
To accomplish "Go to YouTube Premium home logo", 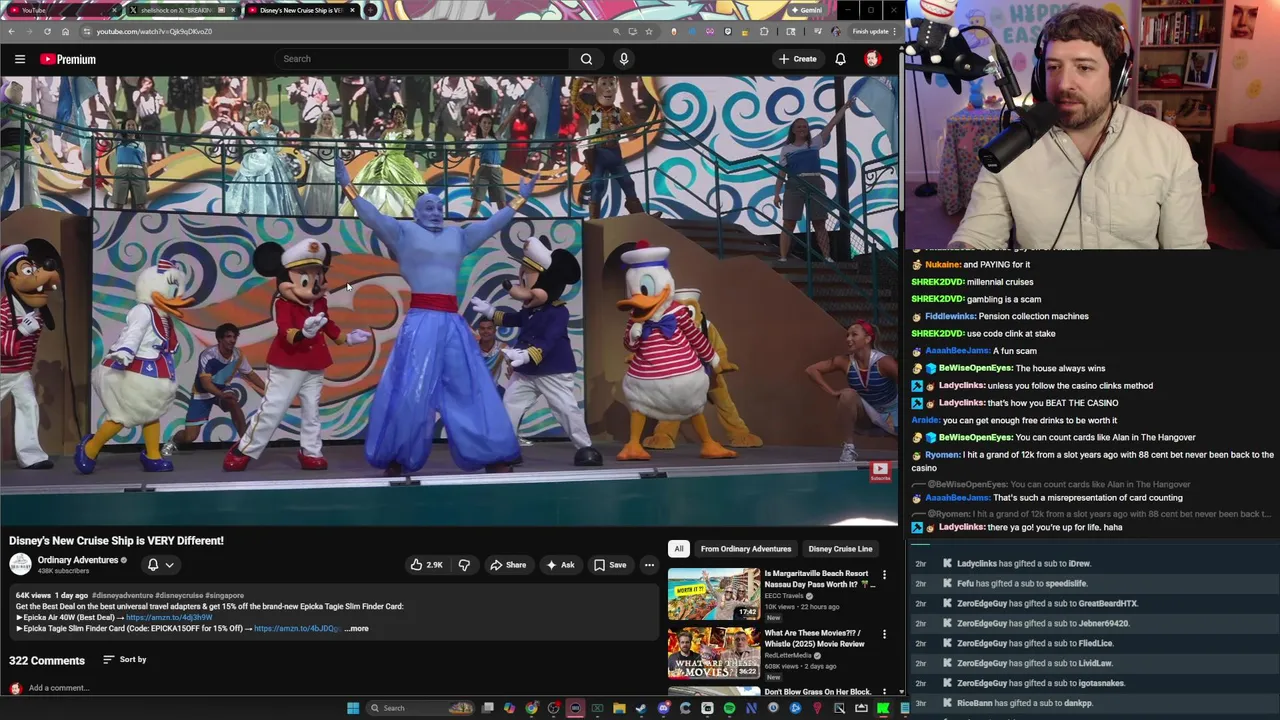I will pyautogui.click(x=68, y=59).
